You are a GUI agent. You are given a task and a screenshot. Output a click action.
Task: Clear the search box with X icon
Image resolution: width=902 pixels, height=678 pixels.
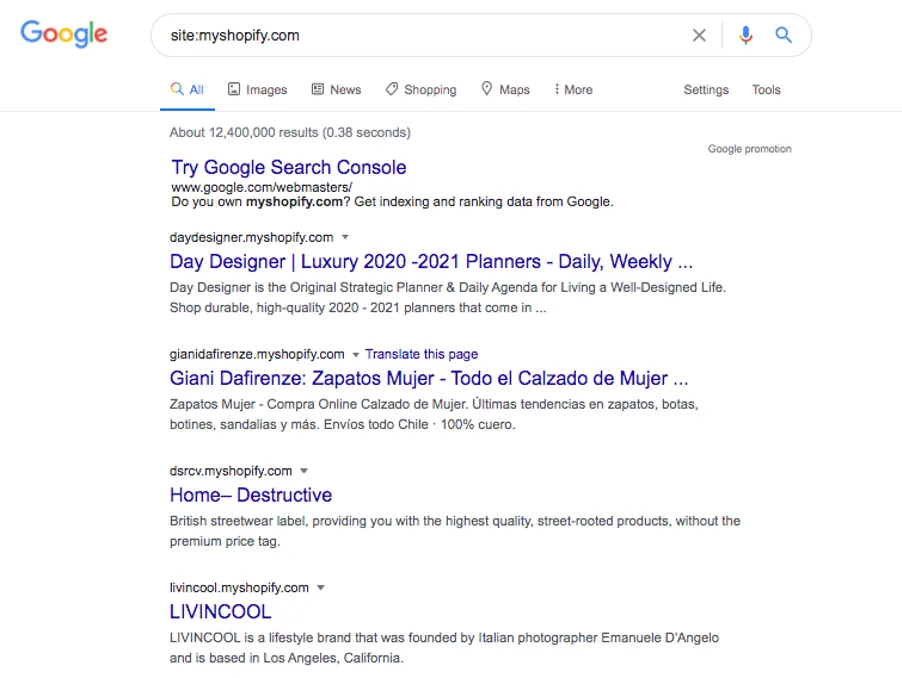click(x=699, y=36)
